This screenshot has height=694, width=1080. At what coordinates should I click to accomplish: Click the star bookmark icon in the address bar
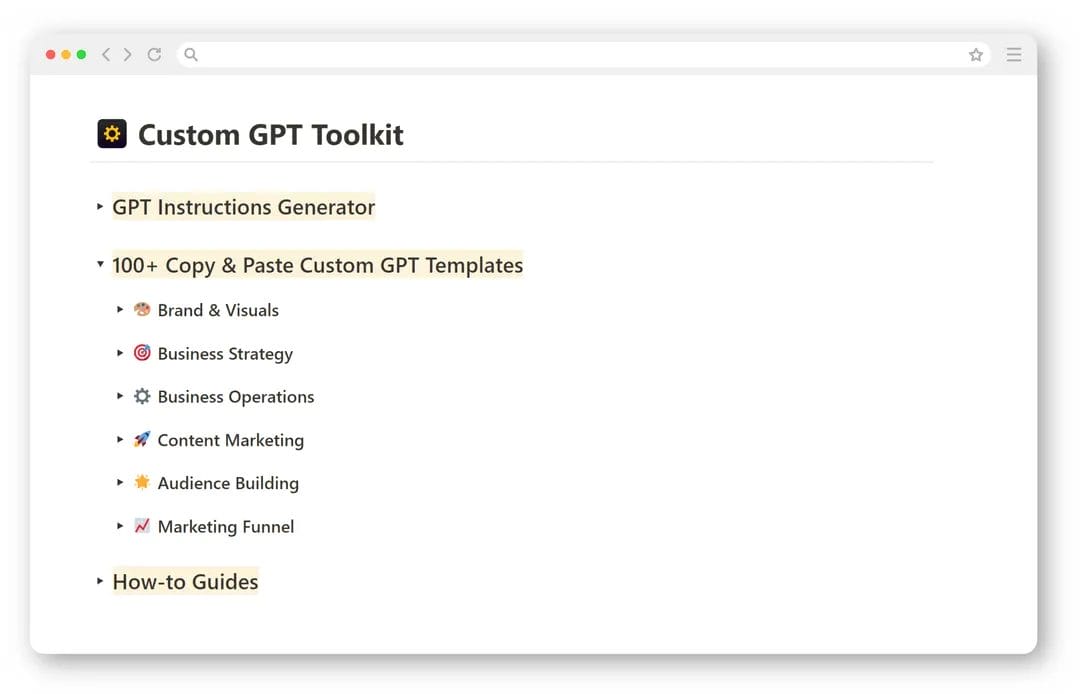pyautogui.click(x=975, y=55)
